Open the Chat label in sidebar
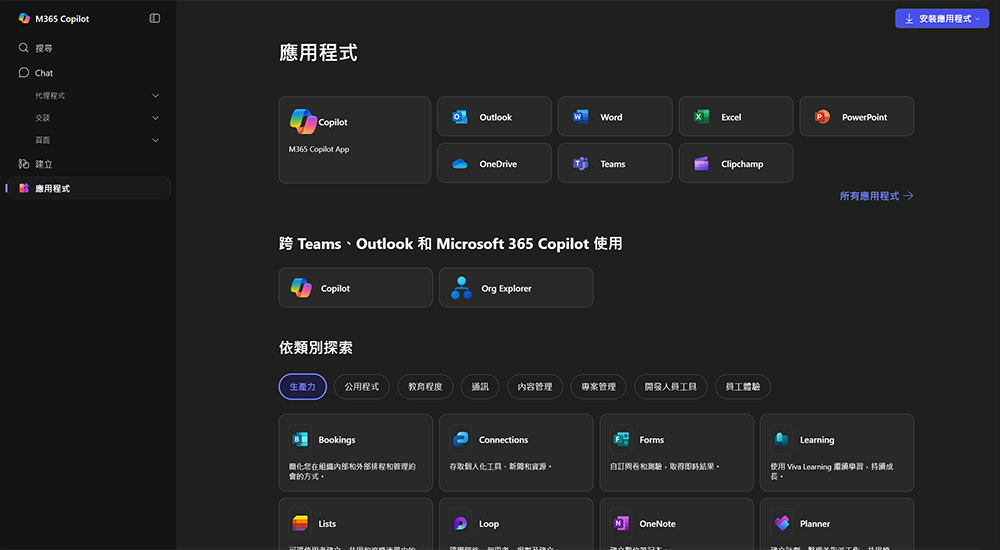The image size is (1000, 550). (44, 73)
